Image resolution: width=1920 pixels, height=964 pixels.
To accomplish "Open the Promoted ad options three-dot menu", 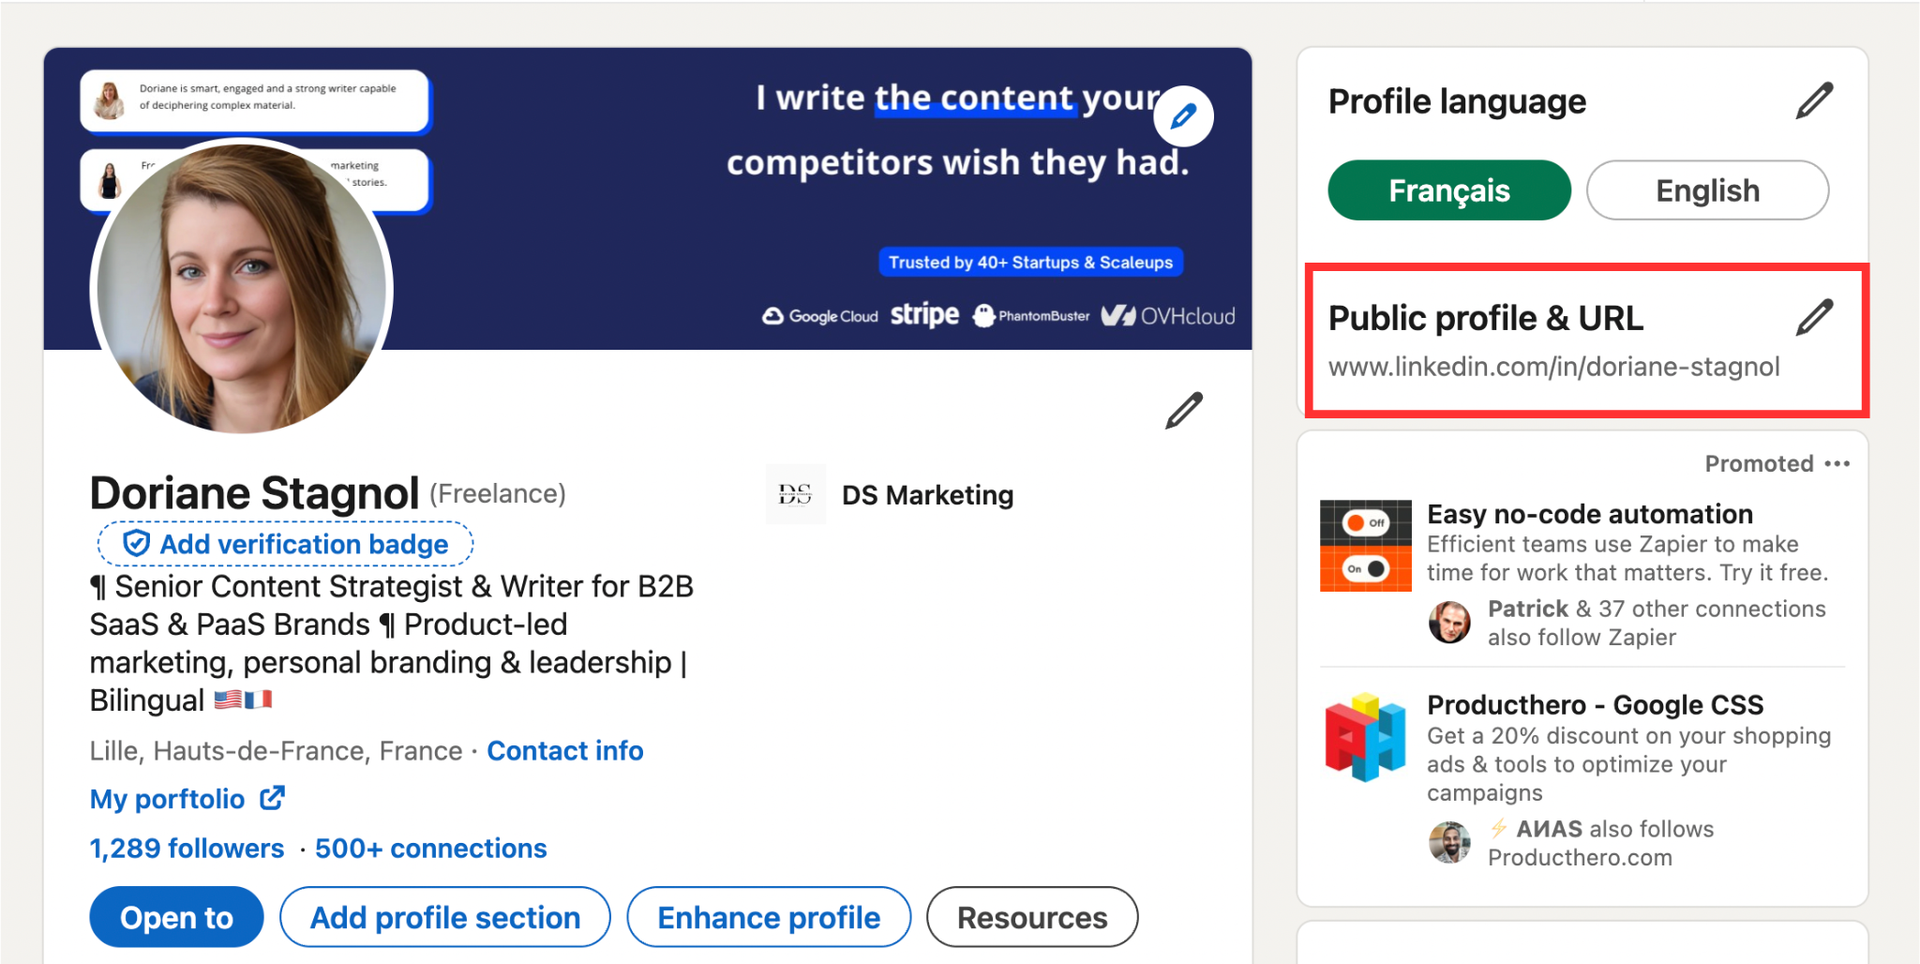I will pyautogui.click(x=1837, y=464).
